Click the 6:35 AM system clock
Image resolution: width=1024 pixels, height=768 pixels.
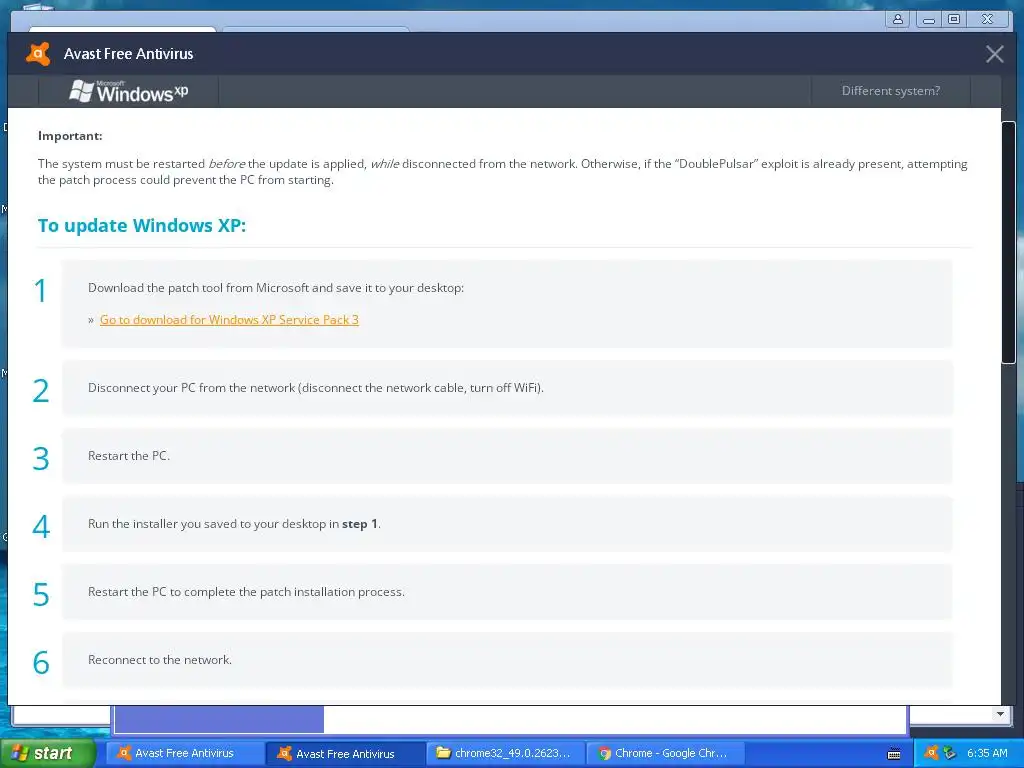[x=987, y=753]
